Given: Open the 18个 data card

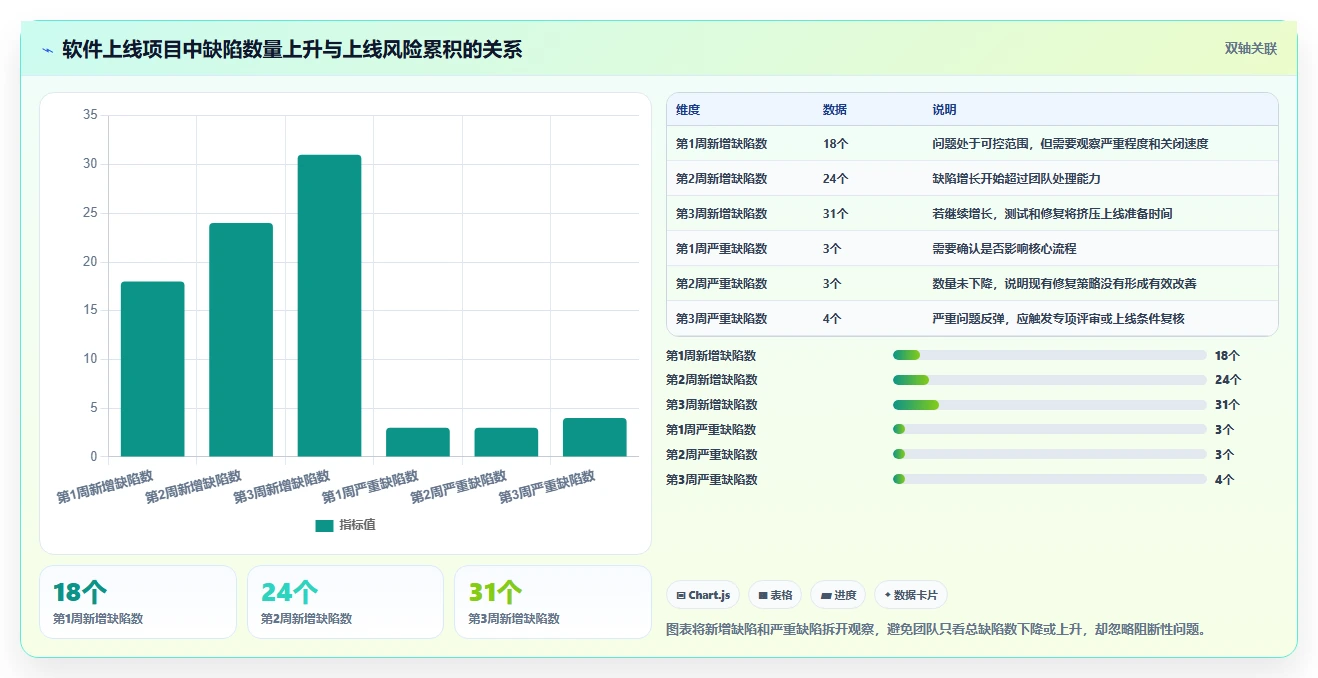Looking at the screenshot, I should (138, 602).
